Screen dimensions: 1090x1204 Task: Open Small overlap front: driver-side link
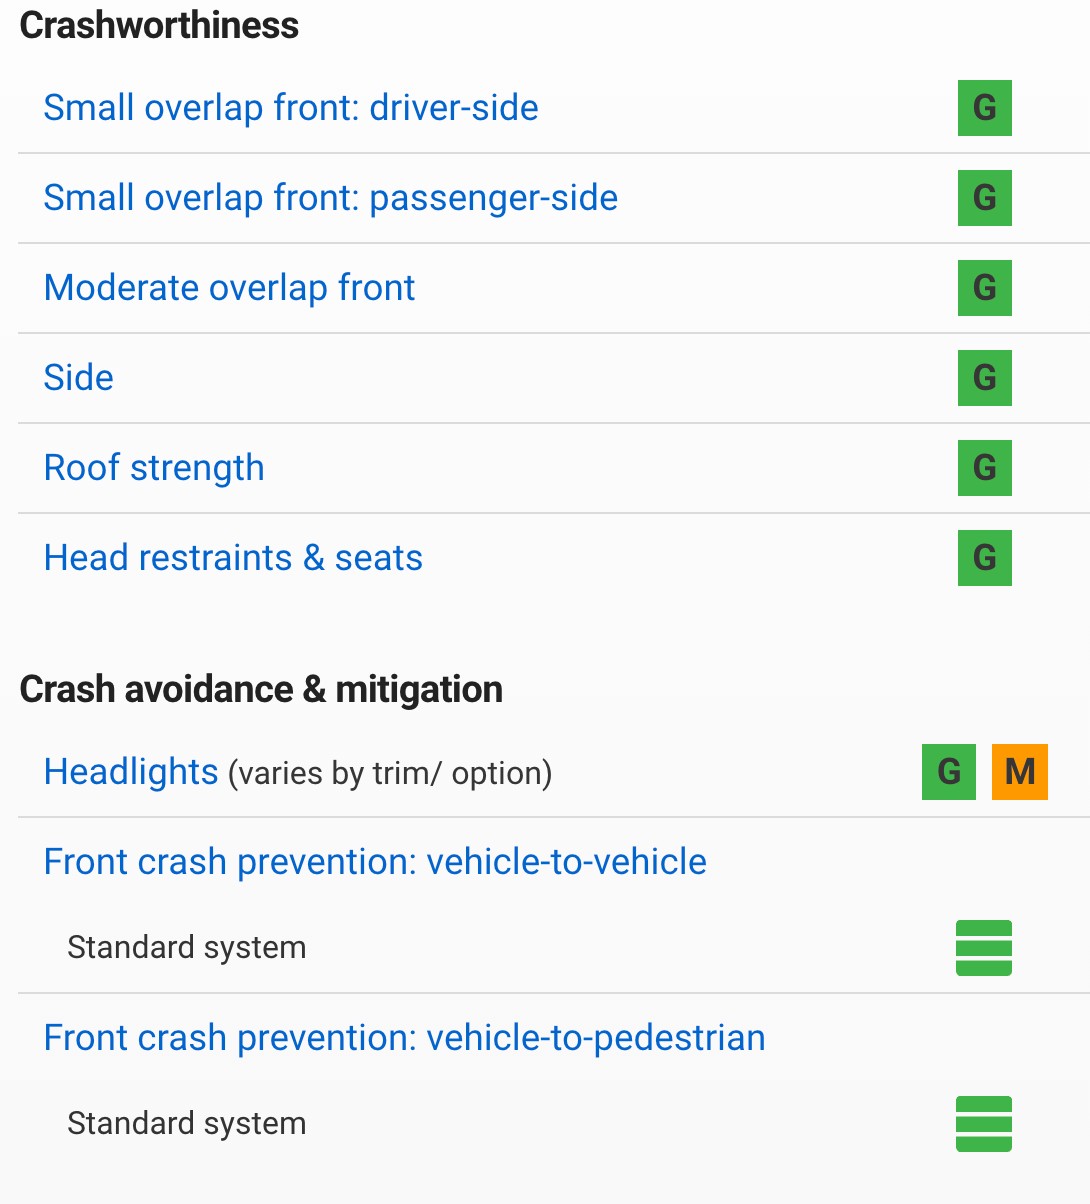pos(291,108)
